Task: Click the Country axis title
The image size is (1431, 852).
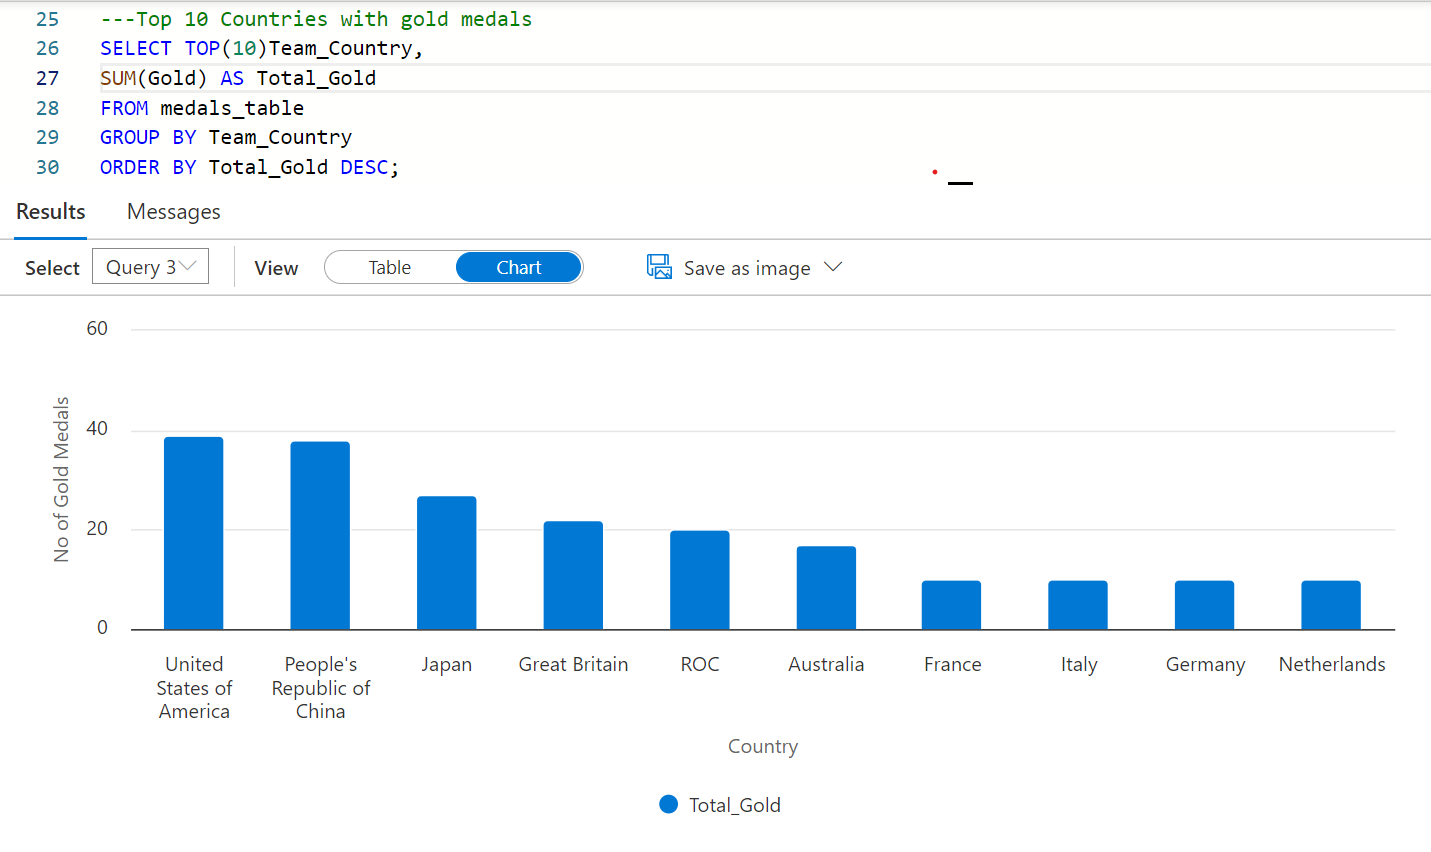Action: click(763, 746)
